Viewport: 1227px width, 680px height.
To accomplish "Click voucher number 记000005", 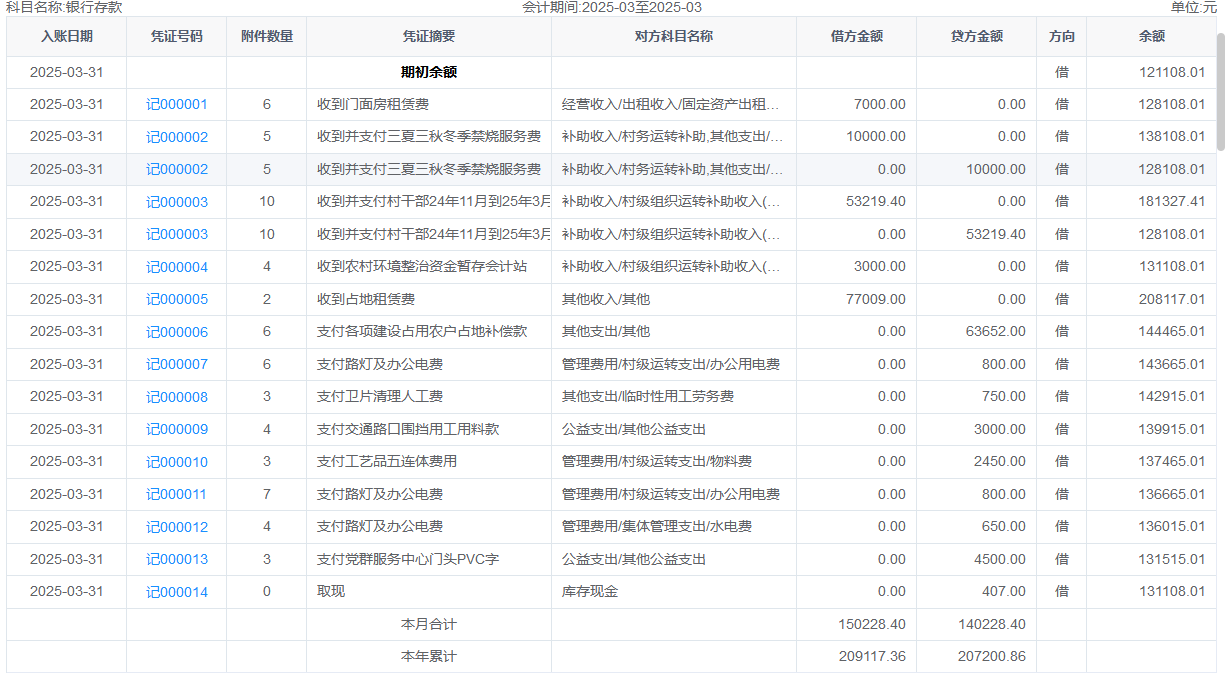I will [177, 300].
